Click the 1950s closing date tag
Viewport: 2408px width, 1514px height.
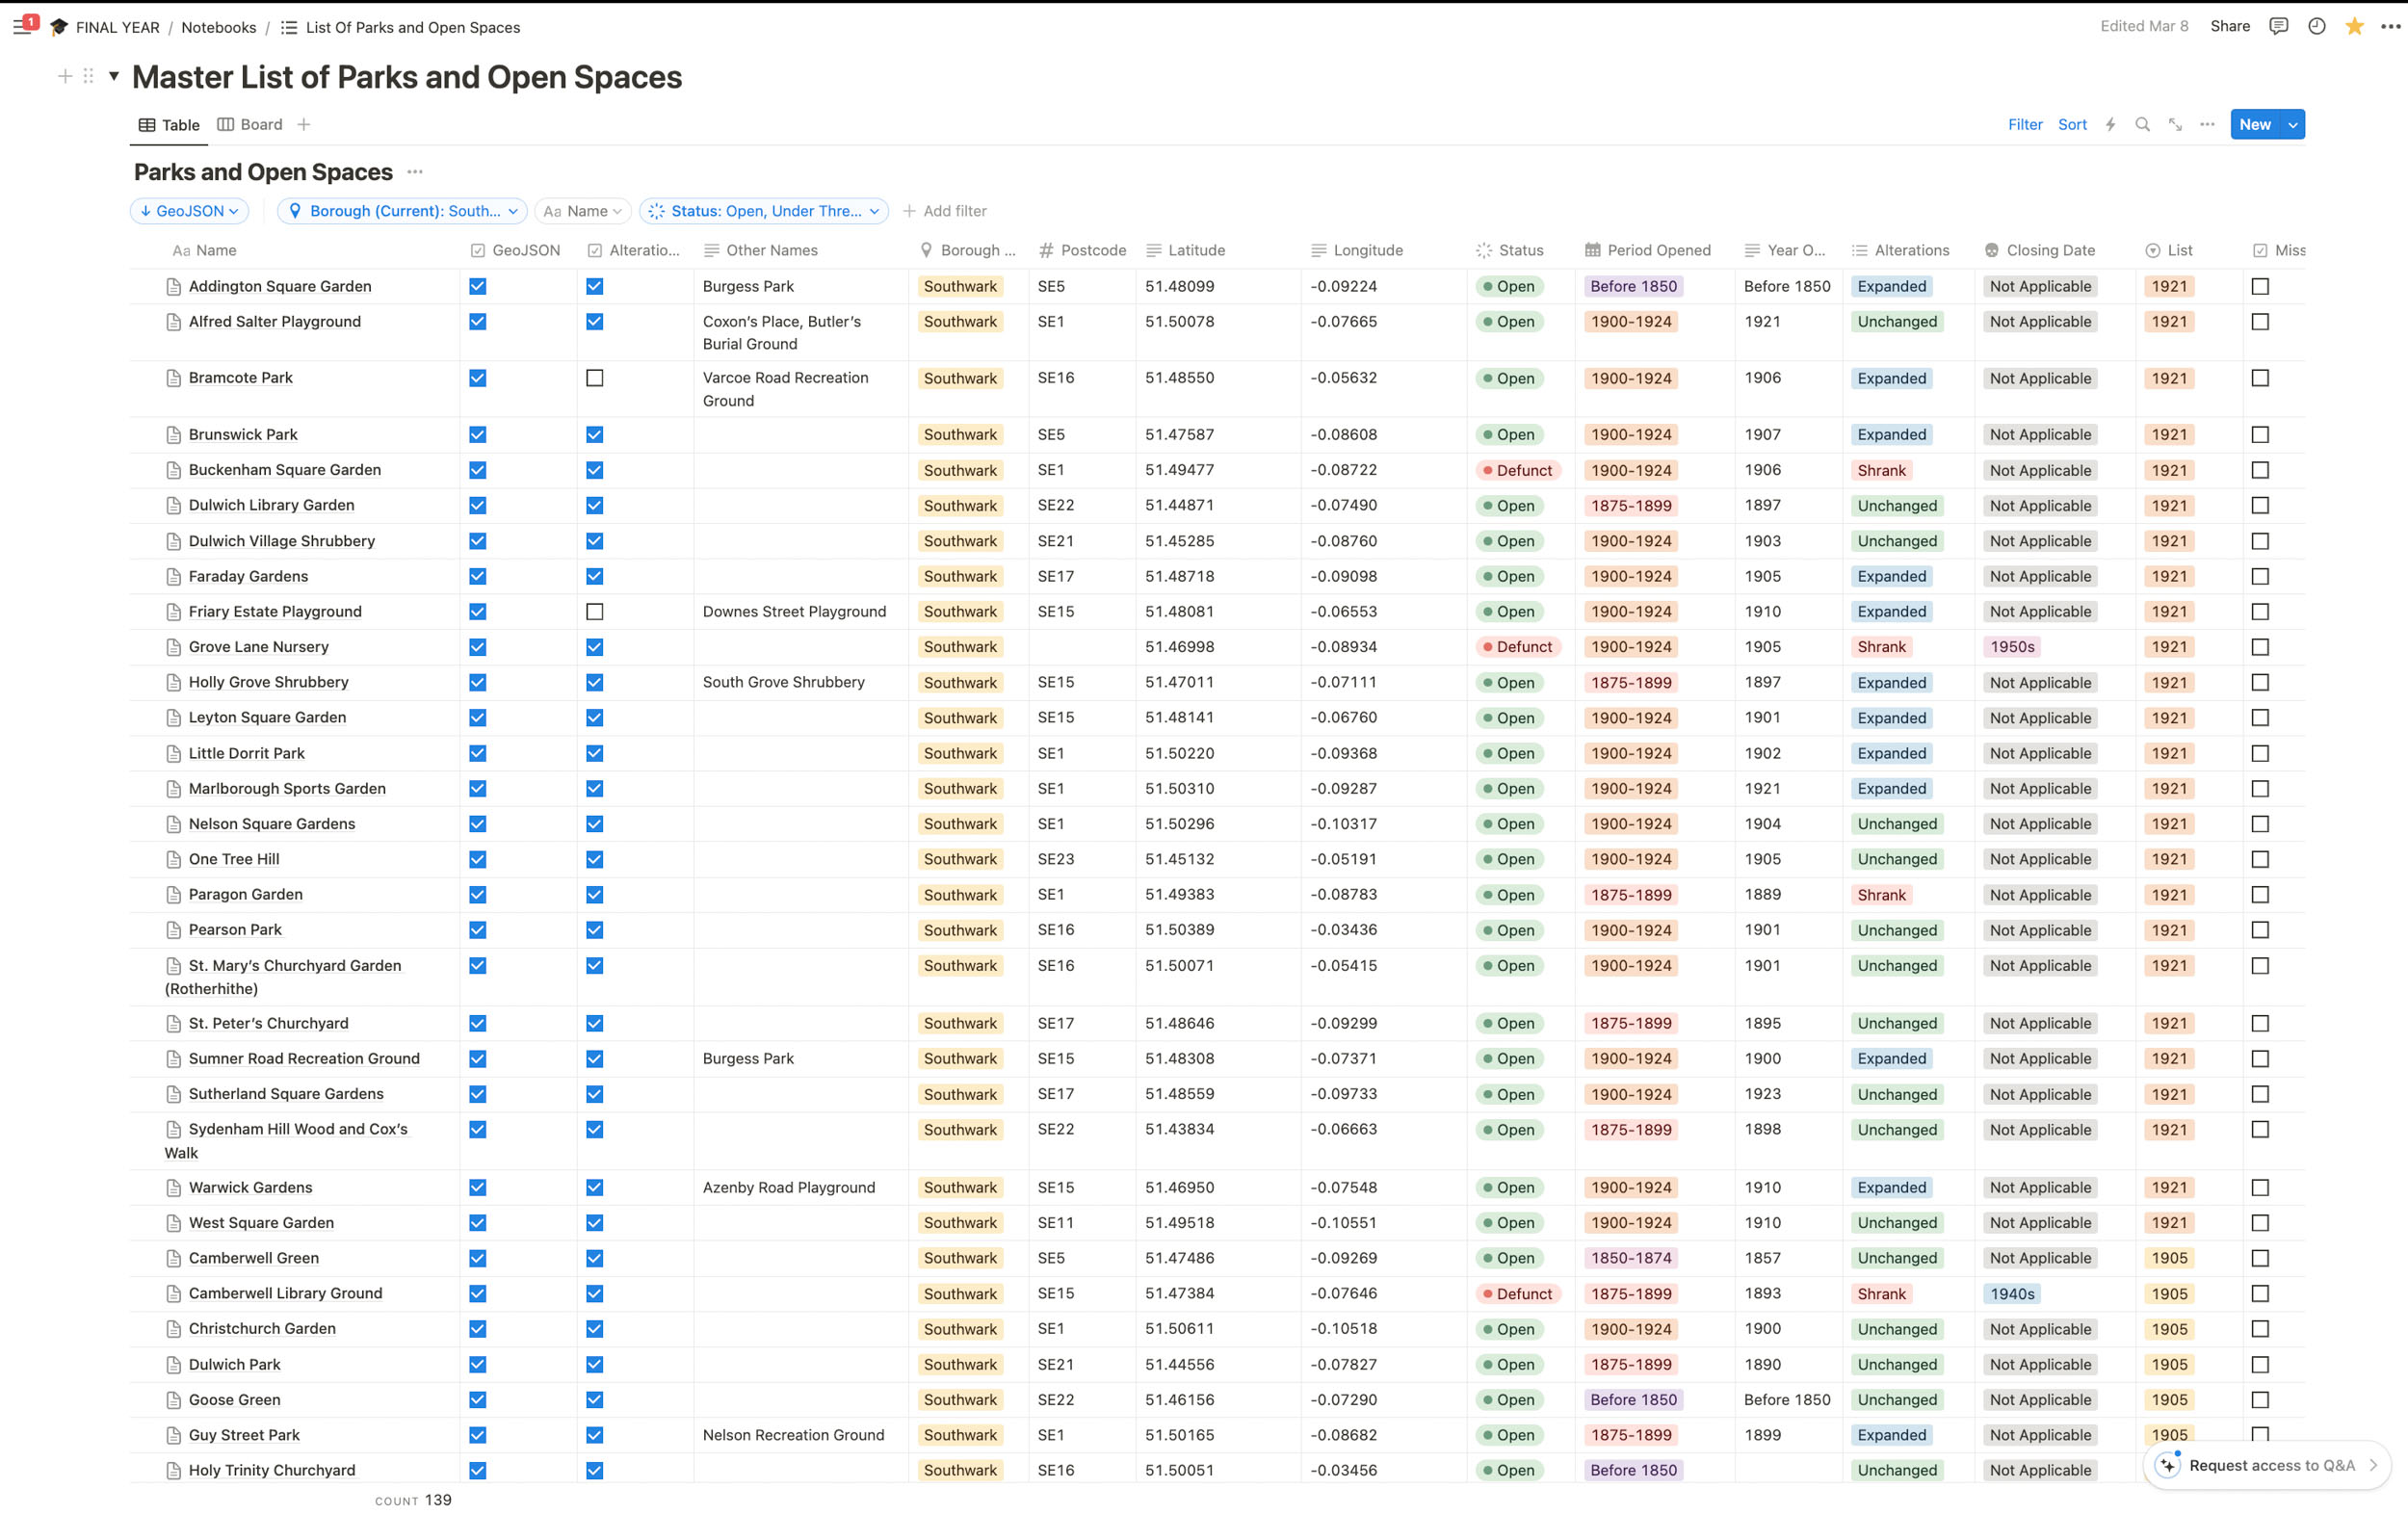click(x=2012, y=647)
